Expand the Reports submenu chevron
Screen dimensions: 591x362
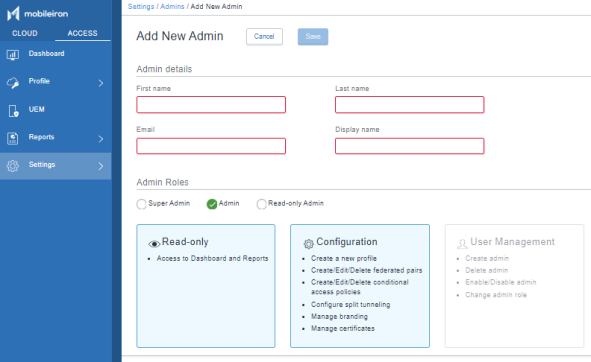pos(101,139)
